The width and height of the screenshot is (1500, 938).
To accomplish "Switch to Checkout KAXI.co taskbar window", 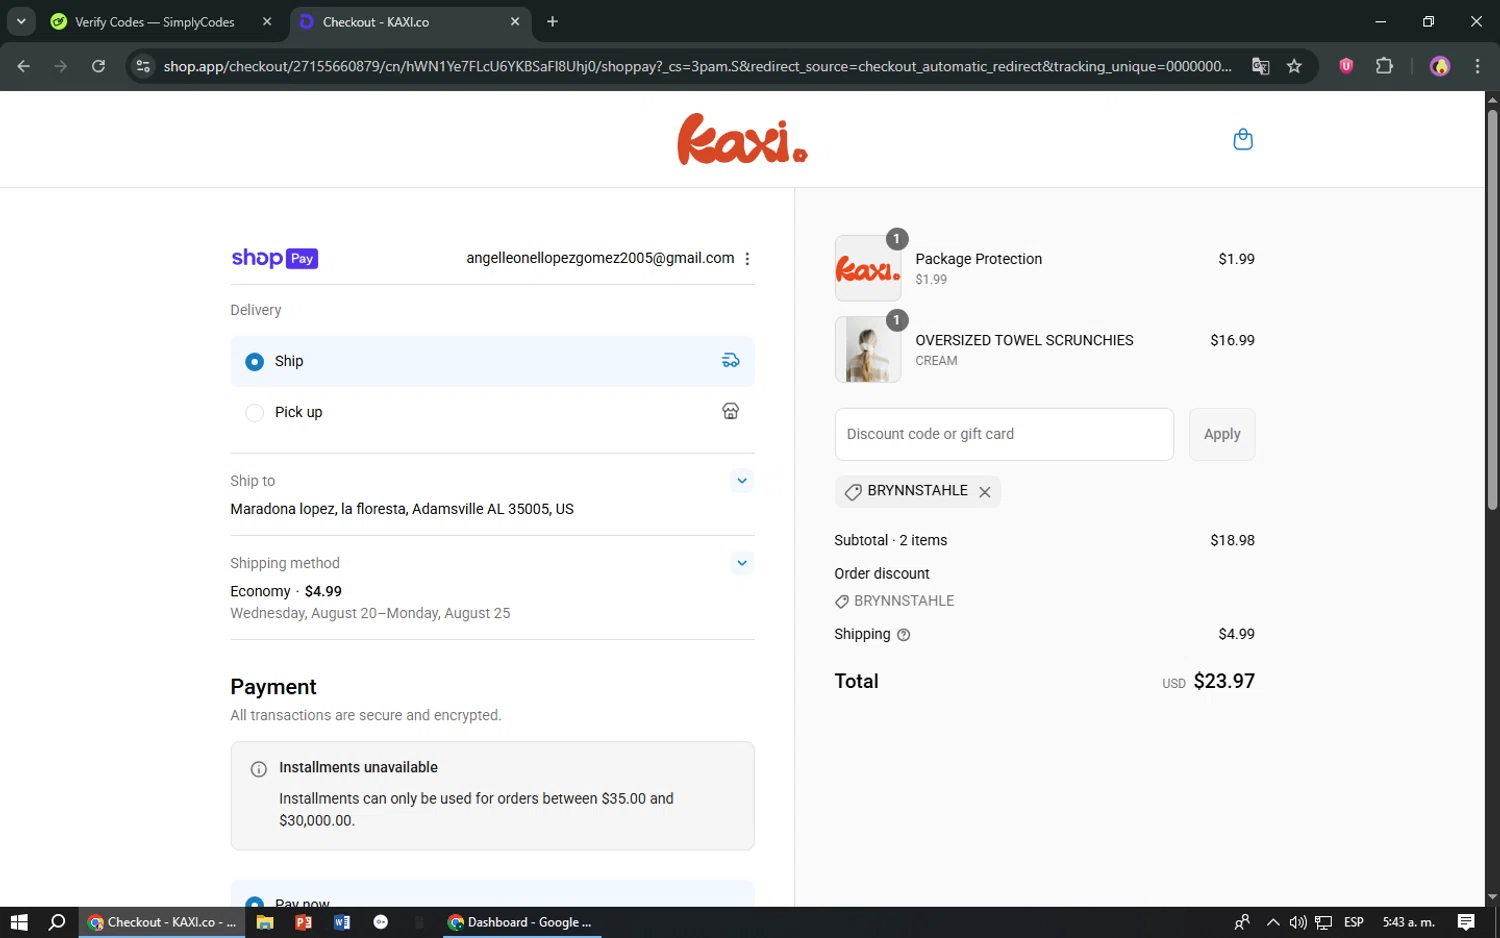I will pyautogui.click(x=162, y=922).
